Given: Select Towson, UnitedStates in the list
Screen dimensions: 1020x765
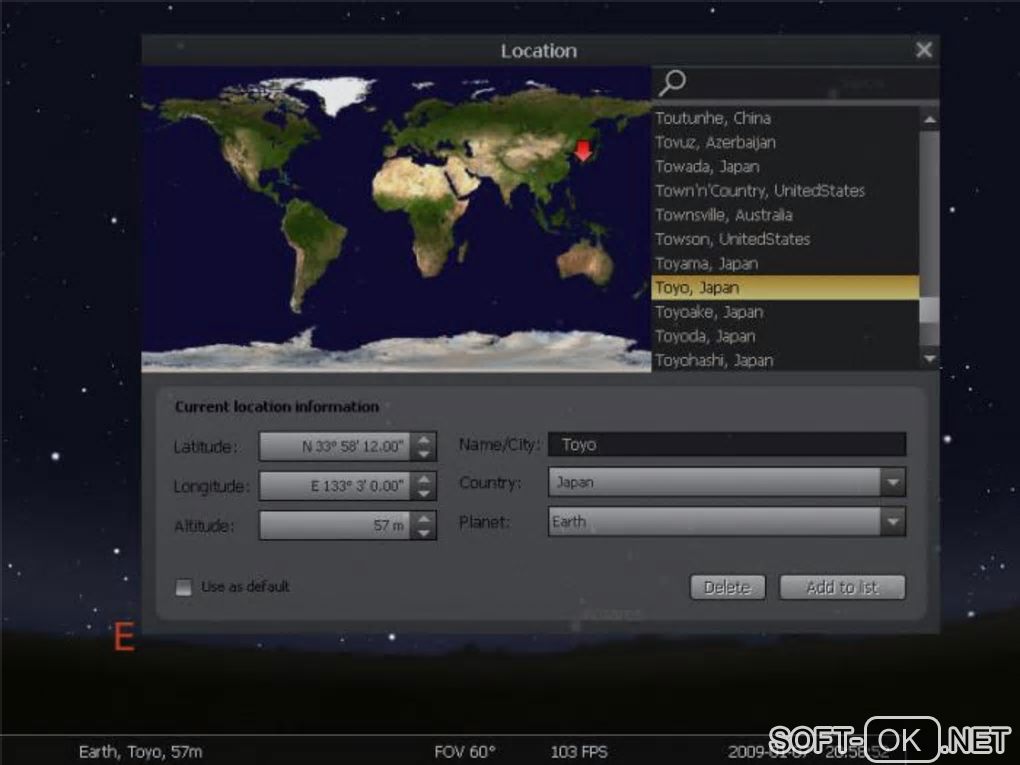Looking at the screenshot, I should click(785, 239).
